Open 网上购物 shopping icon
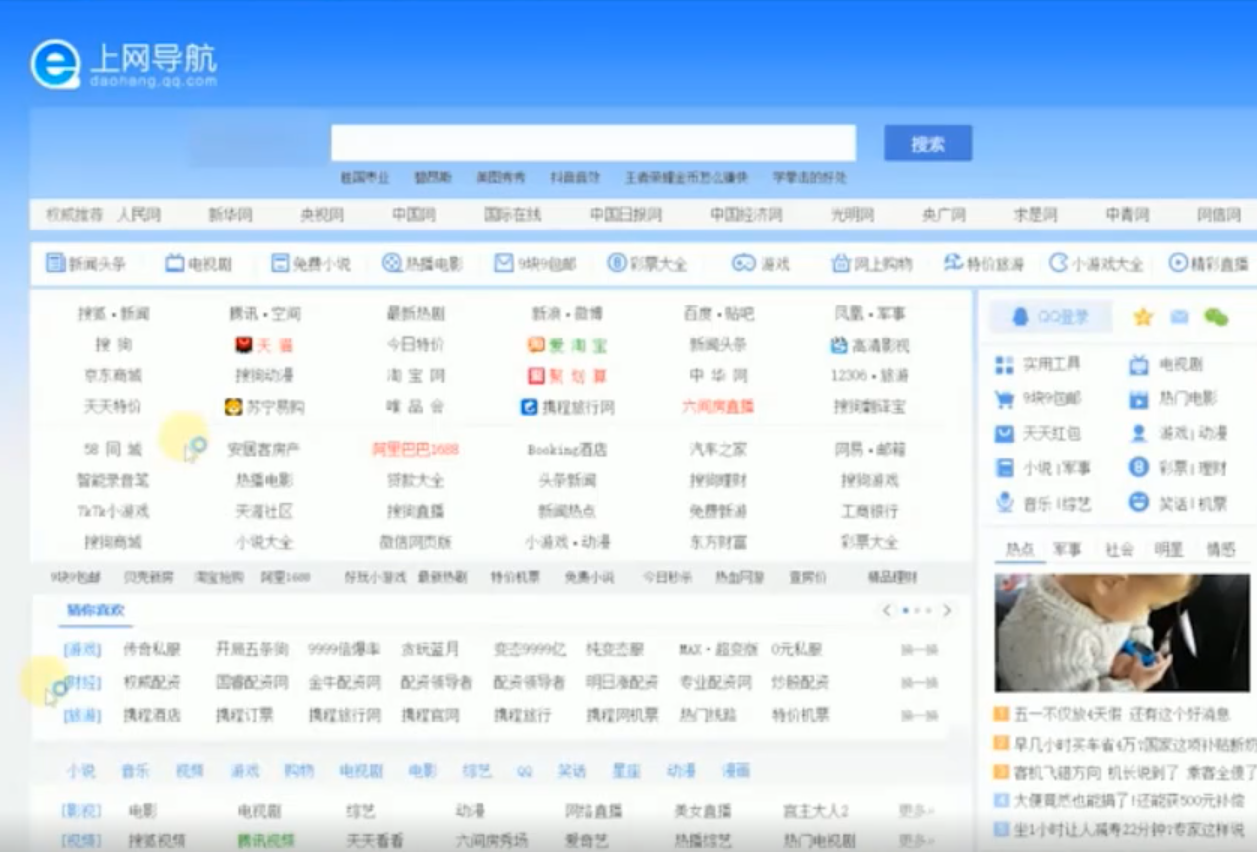Viewport: 1257px width, 852px height. tap(840, 264)
